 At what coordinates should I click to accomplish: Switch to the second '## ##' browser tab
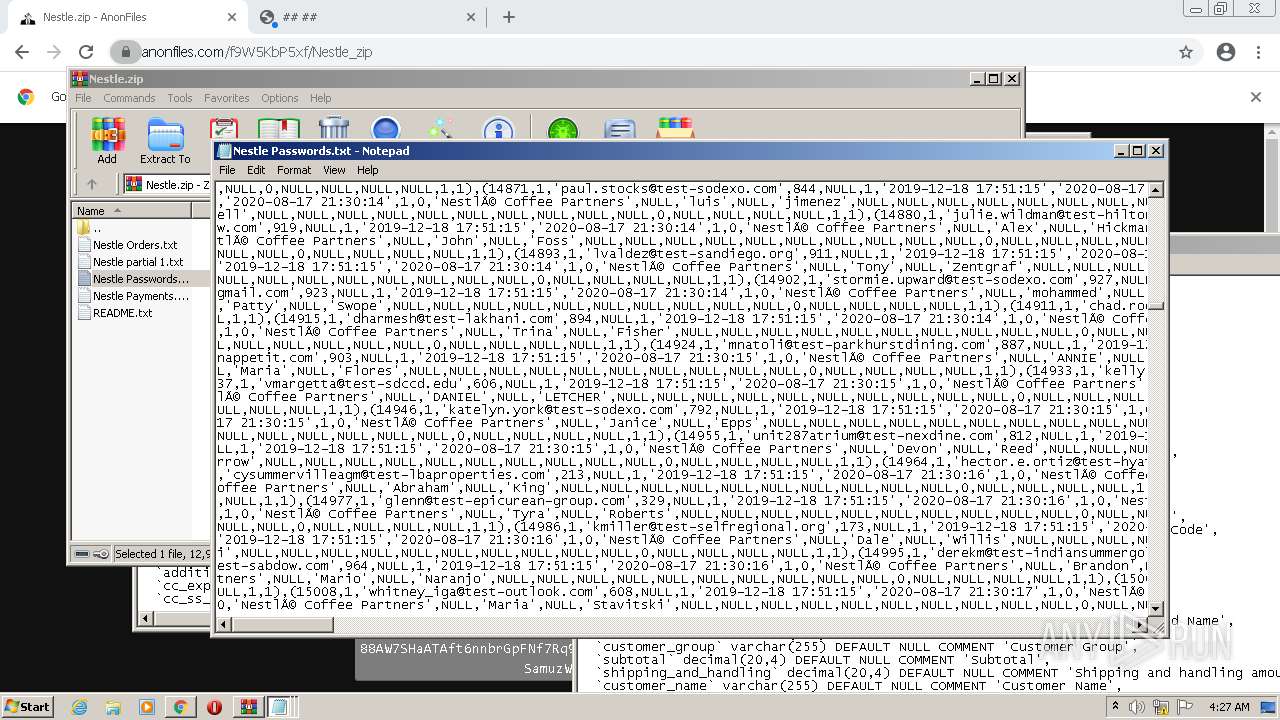[x=365, y=17]
